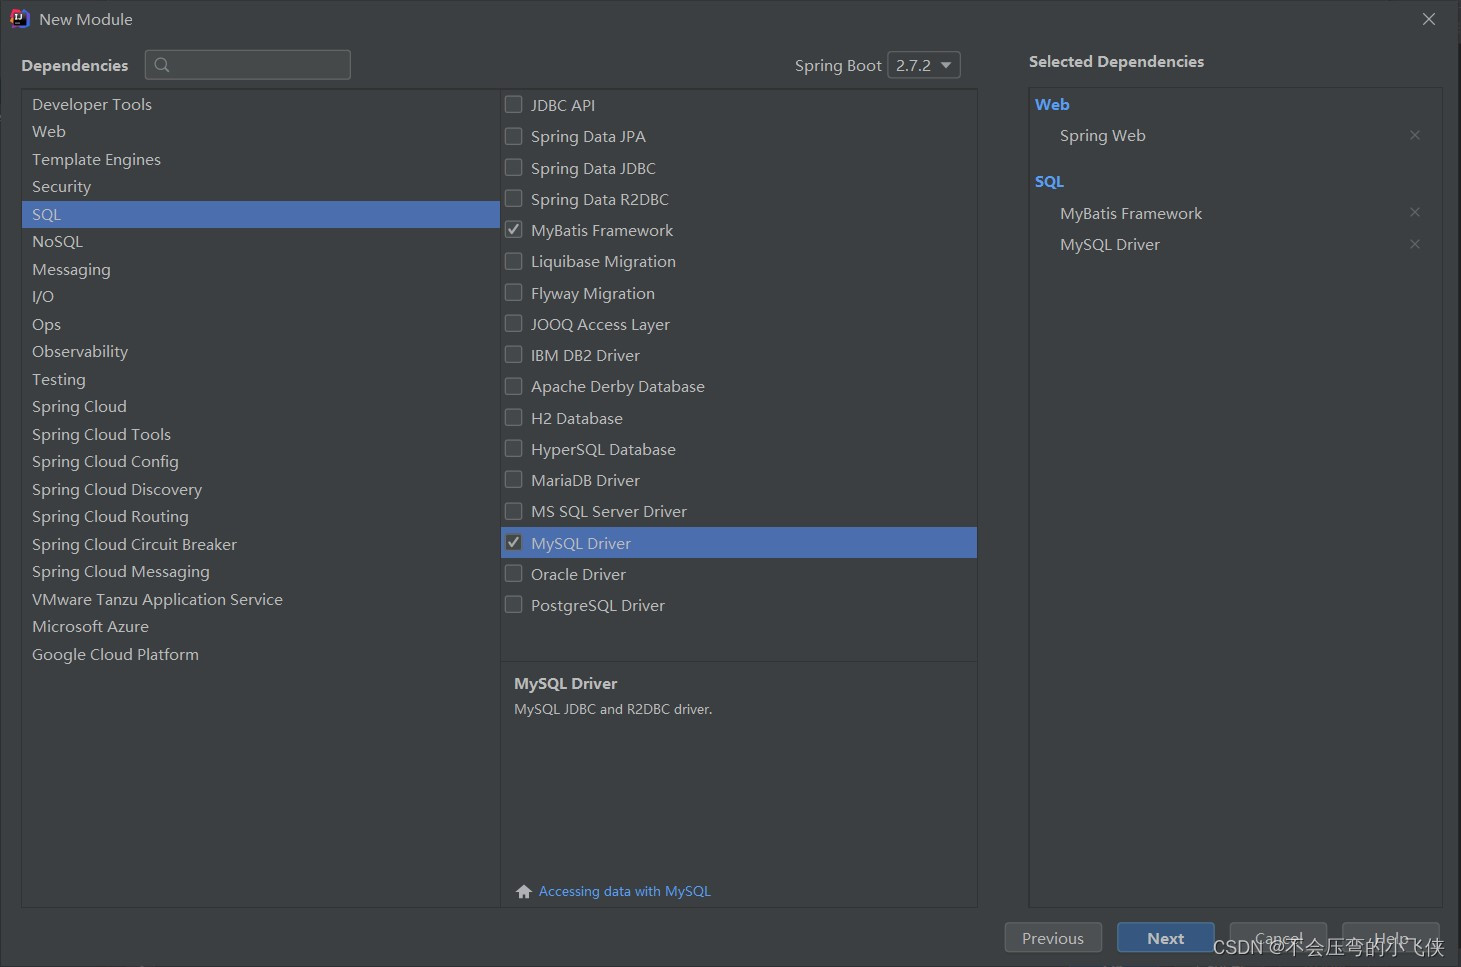1461x967 pixels.
Task: Focus the dependency search field
Action: [248, 65]
